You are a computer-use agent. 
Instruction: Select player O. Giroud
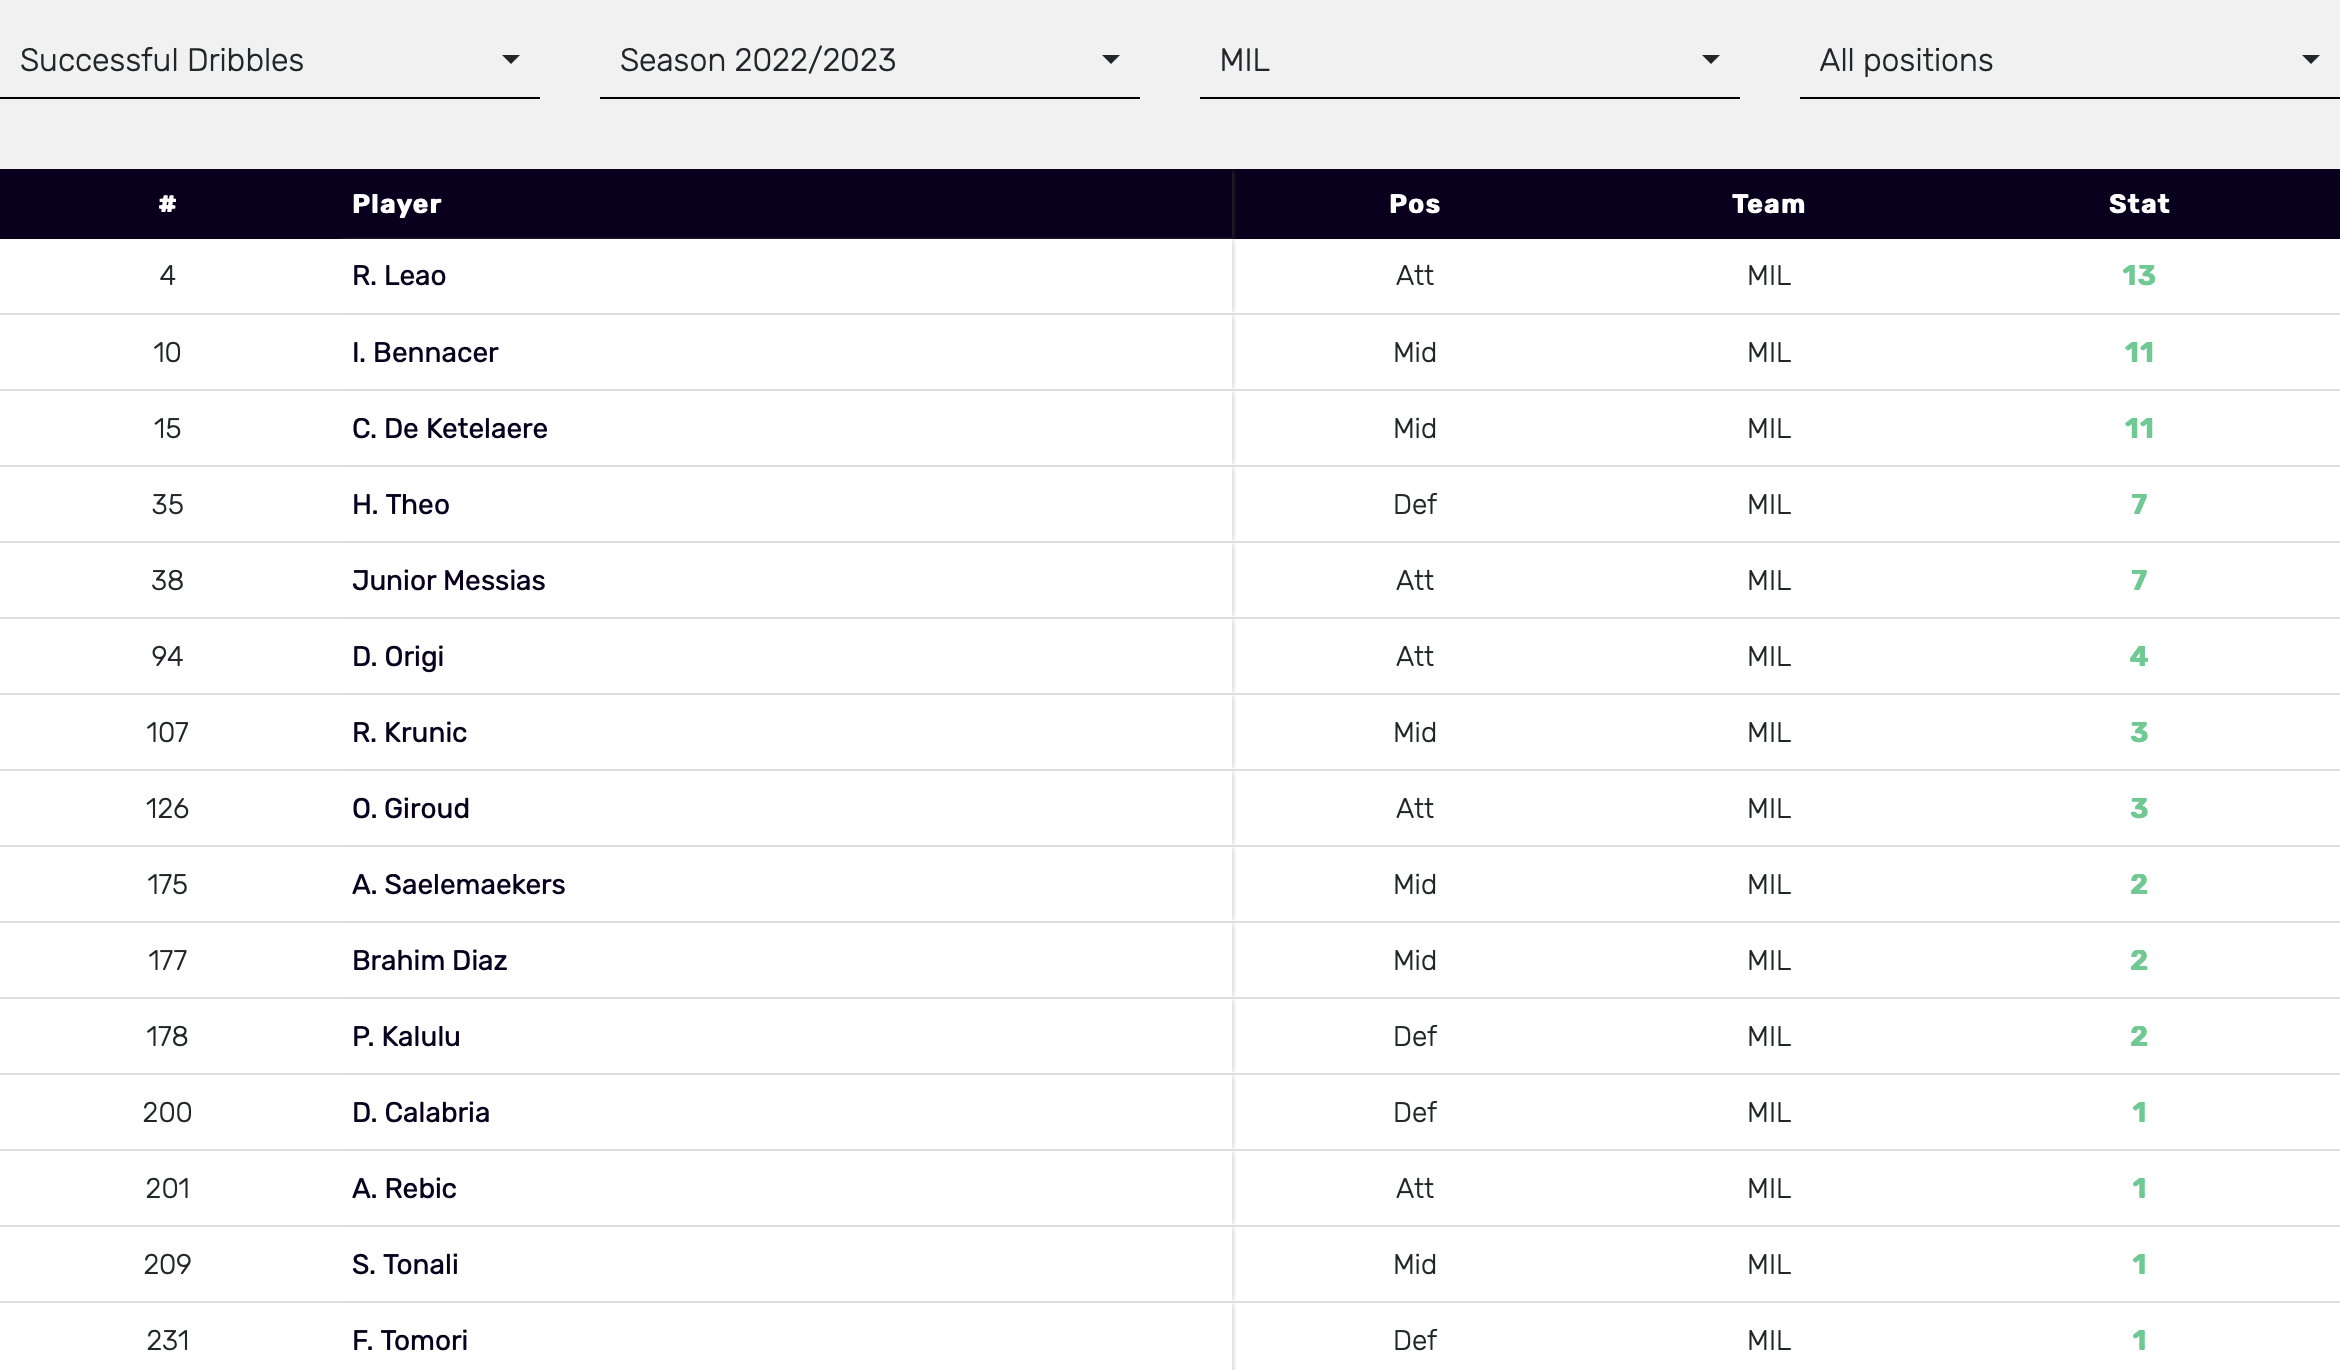[x=411, y=808]
